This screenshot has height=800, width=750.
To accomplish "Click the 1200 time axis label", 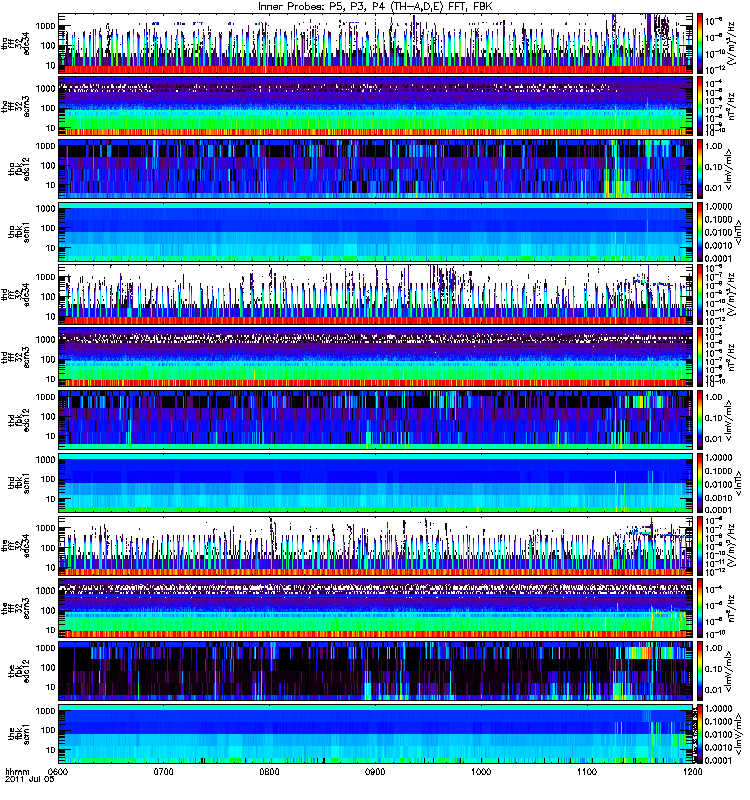I will point(692,771).
